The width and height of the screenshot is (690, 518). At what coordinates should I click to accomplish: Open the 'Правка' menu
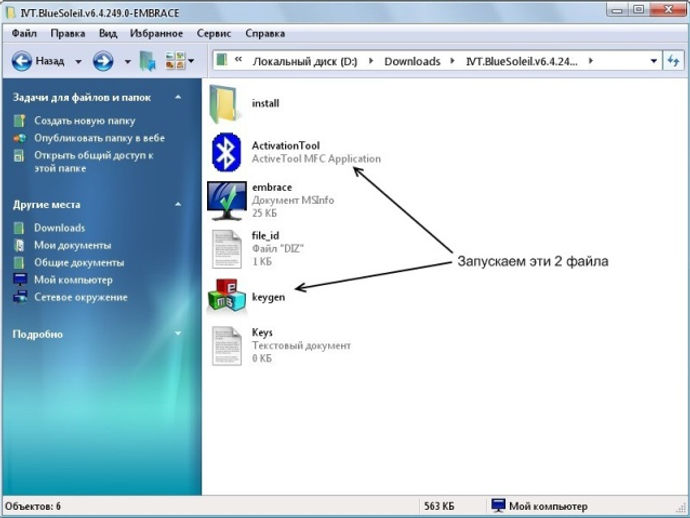[68, 33]
